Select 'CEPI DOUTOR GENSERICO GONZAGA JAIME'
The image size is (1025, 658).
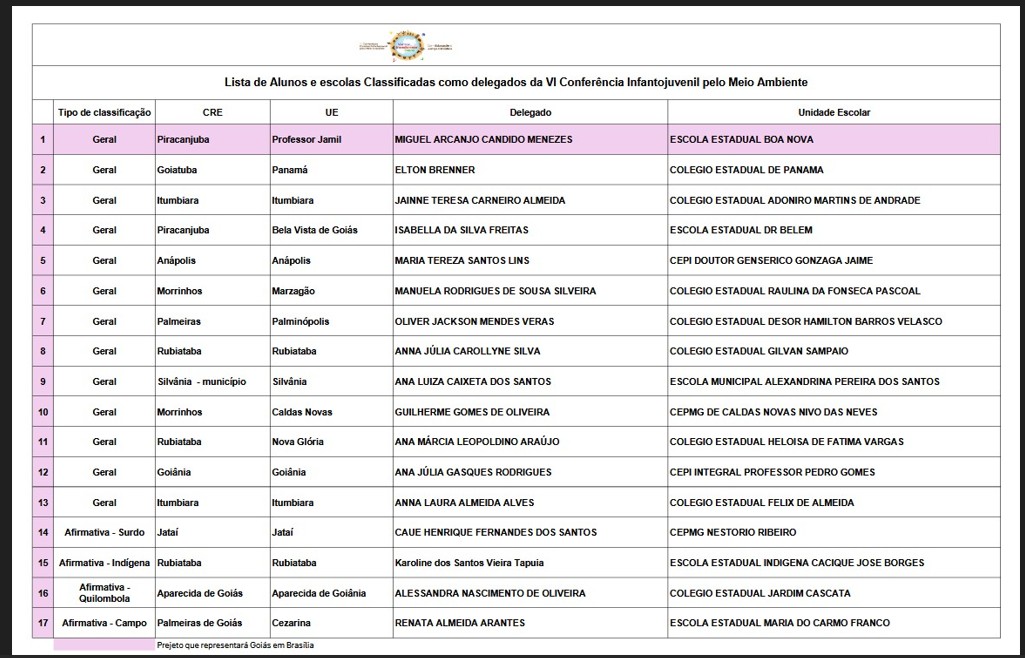coord(770,261)
